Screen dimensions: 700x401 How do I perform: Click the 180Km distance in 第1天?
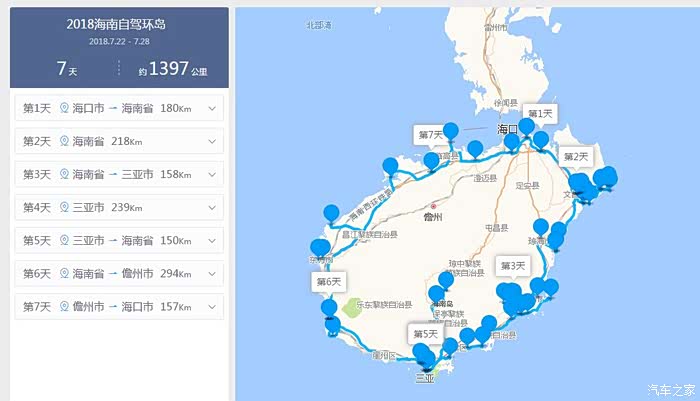pyautogui.click(x=176, y=108)
